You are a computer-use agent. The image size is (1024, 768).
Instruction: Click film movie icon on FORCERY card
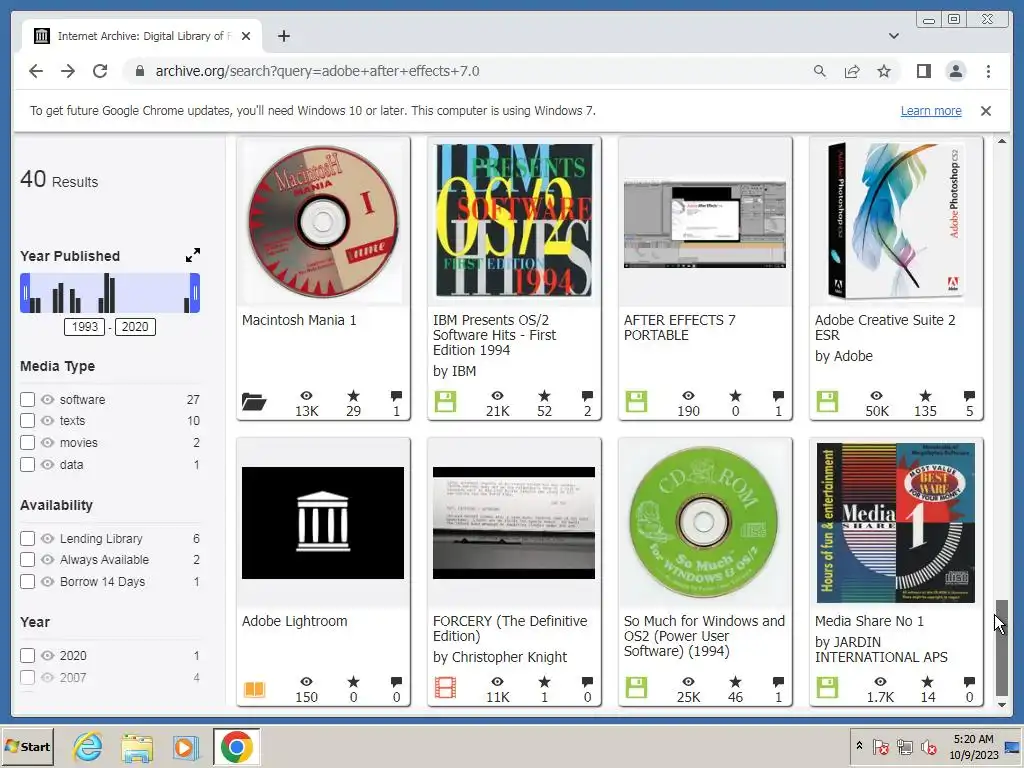tap(445, 688)
